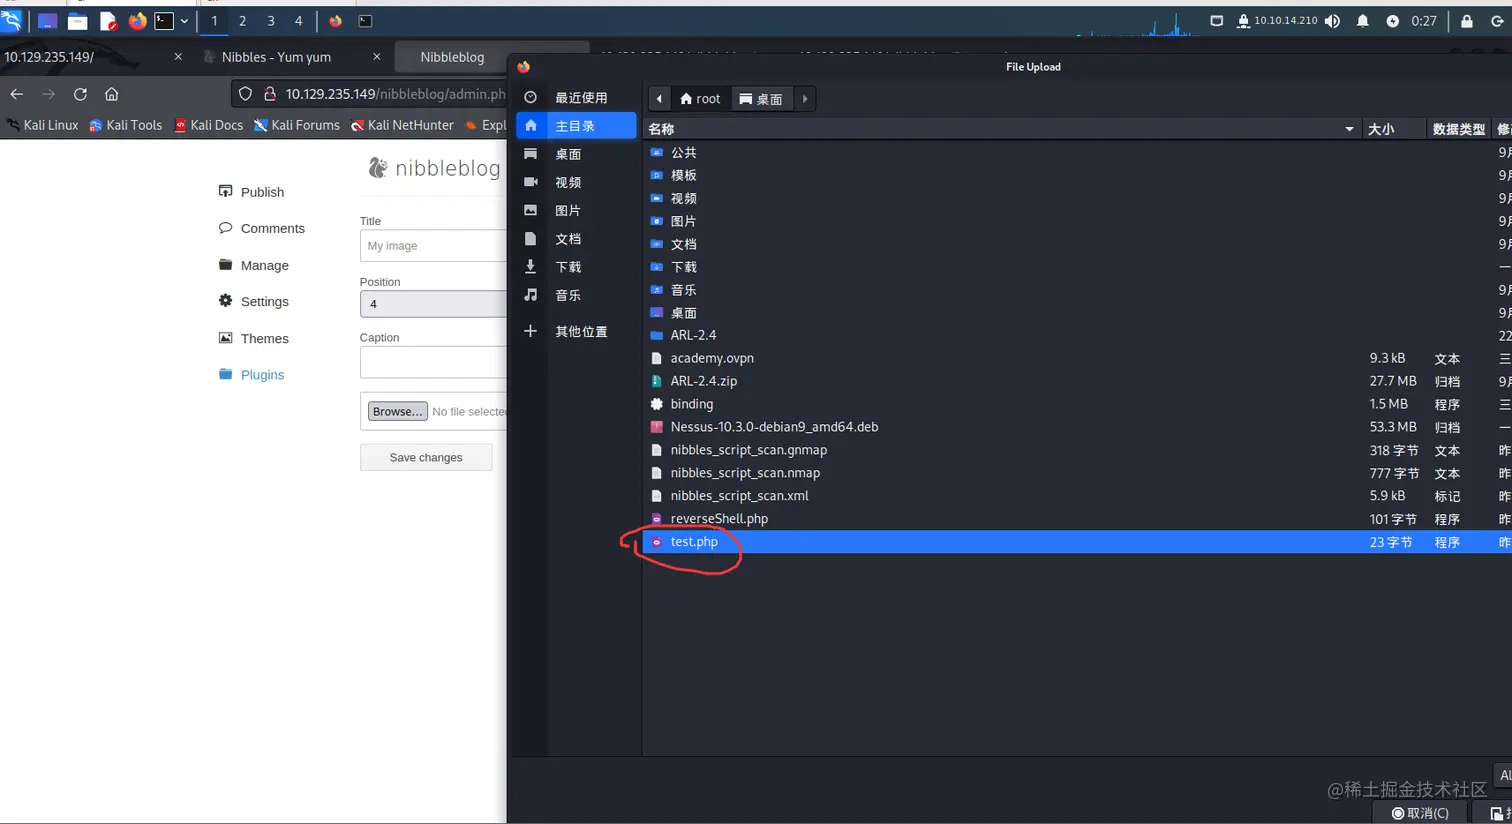Focus the Title field showing My image
The image size is (1512, 824).
tap(433, 245)
